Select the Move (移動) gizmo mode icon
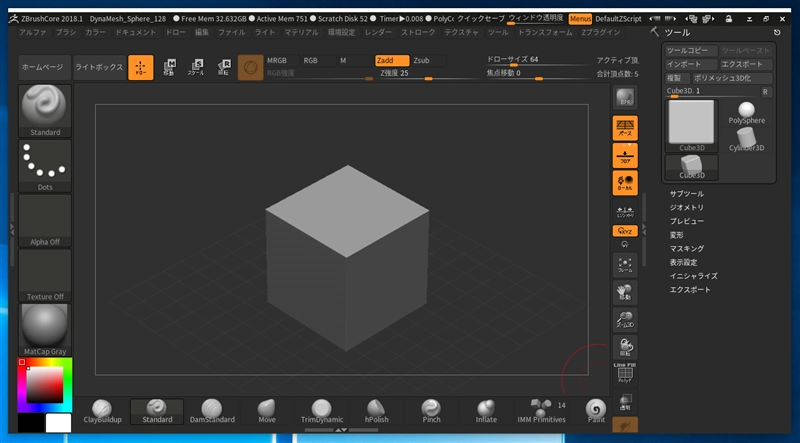800x443 pixels. [x=169, y=67]
